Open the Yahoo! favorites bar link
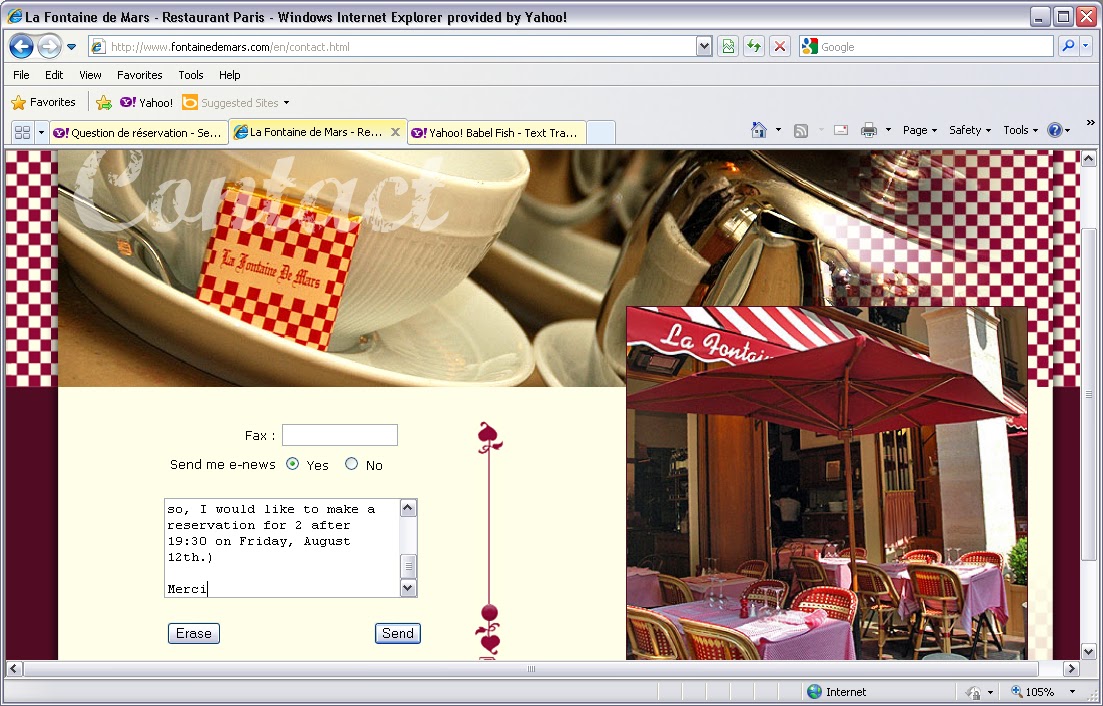 click(x=146, y=103)
